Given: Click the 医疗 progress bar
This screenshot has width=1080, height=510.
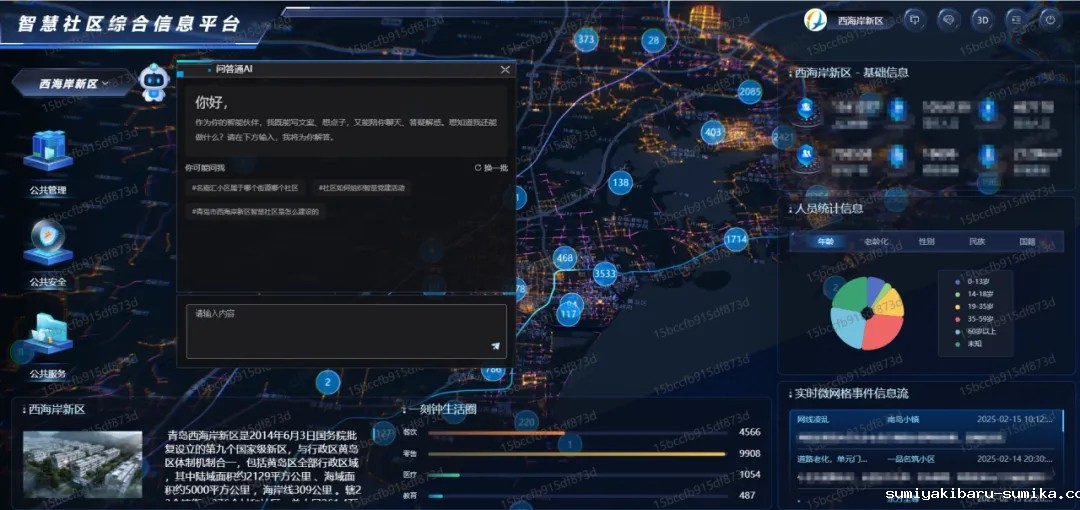Looking at the screenshot, I should point(577,475).
